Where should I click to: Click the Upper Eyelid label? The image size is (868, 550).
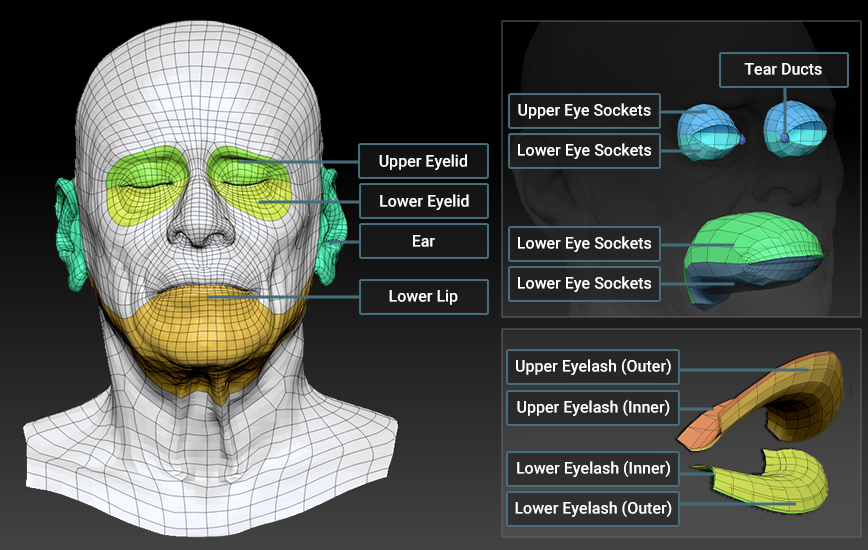click(x=423, y=161)
